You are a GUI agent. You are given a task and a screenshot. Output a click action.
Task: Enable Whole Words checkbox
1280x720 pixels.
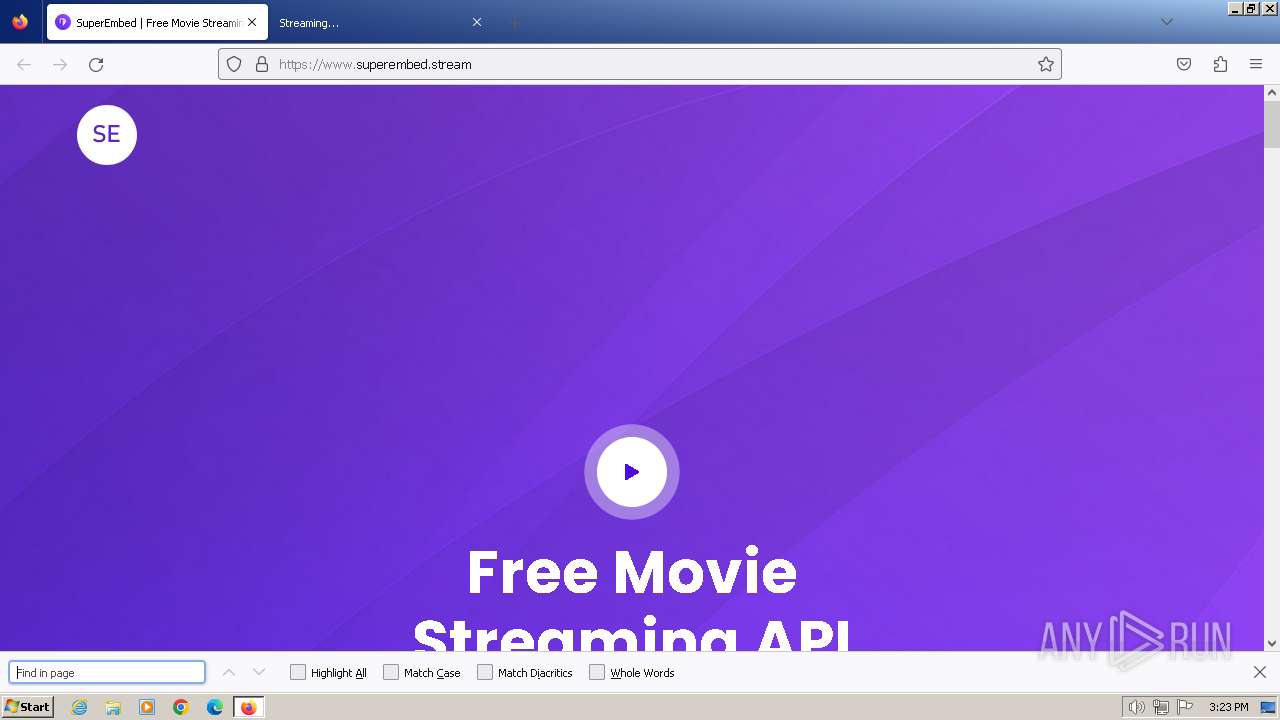coord(597,673)
